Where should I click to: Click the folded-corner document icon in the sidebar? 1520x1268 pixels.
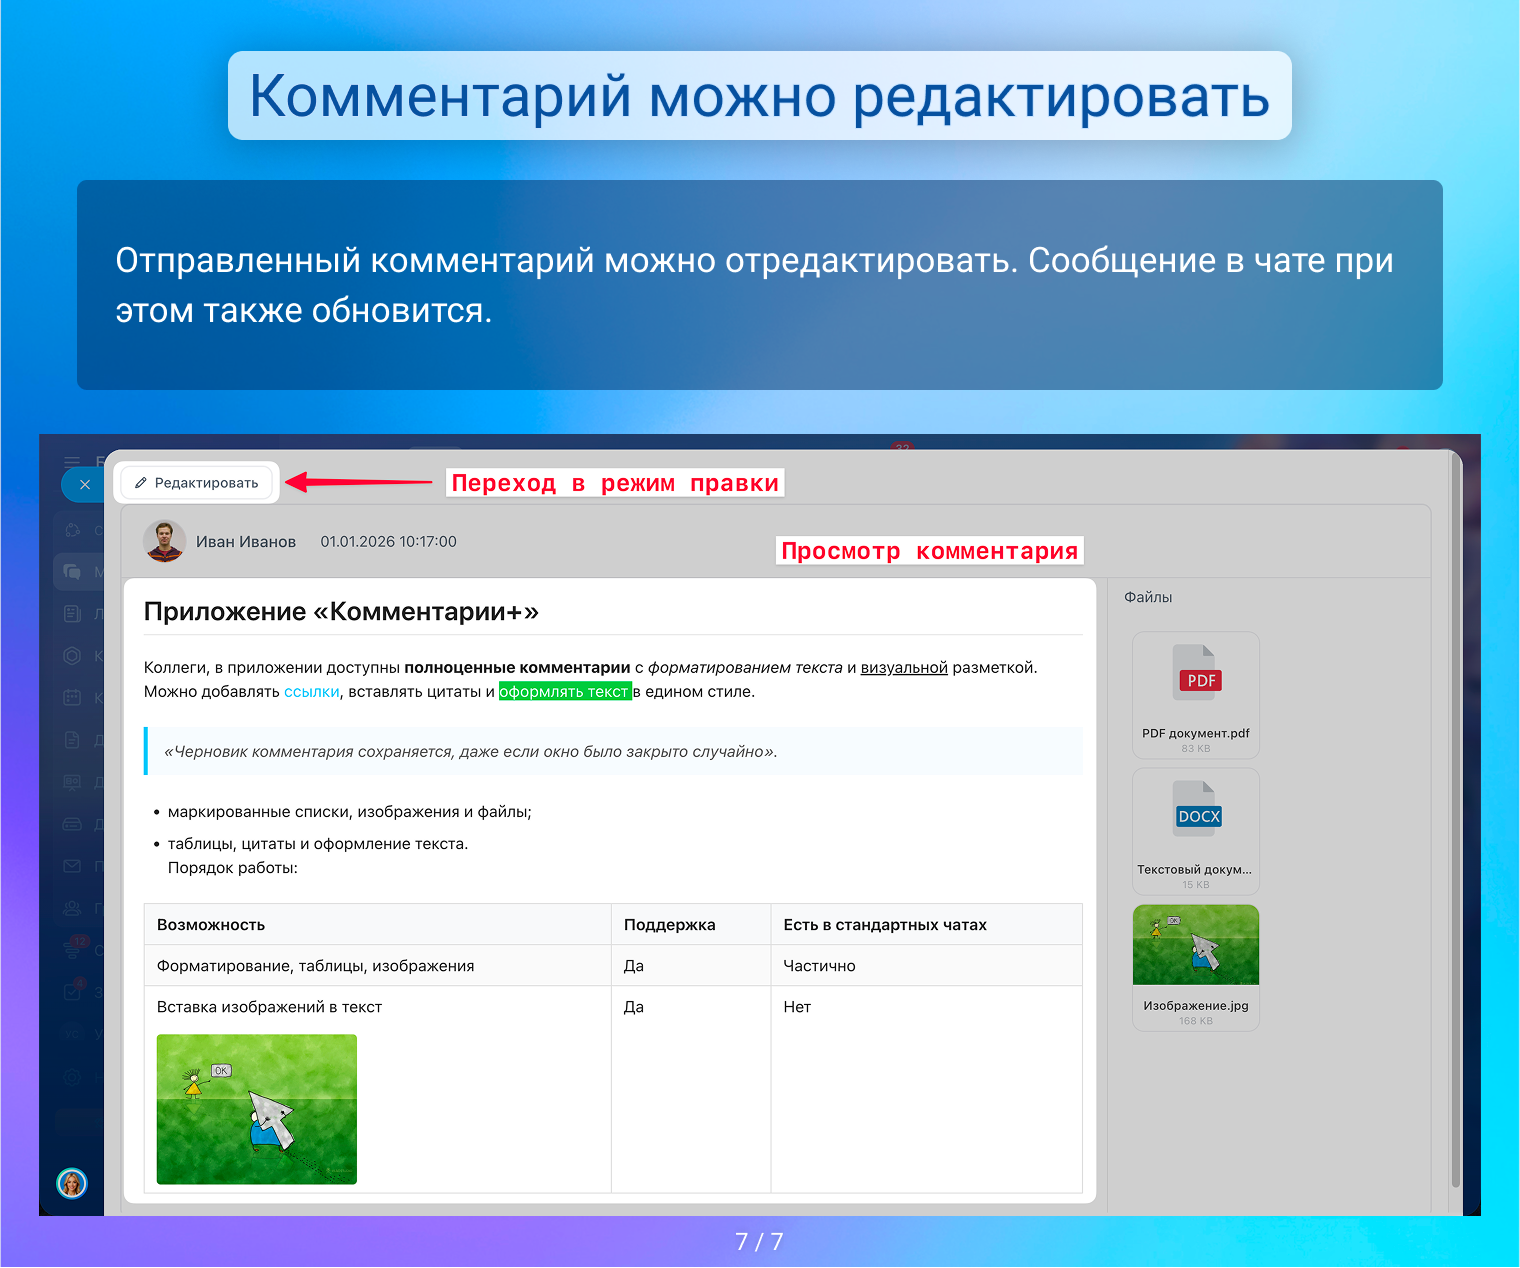coord(72,740)
